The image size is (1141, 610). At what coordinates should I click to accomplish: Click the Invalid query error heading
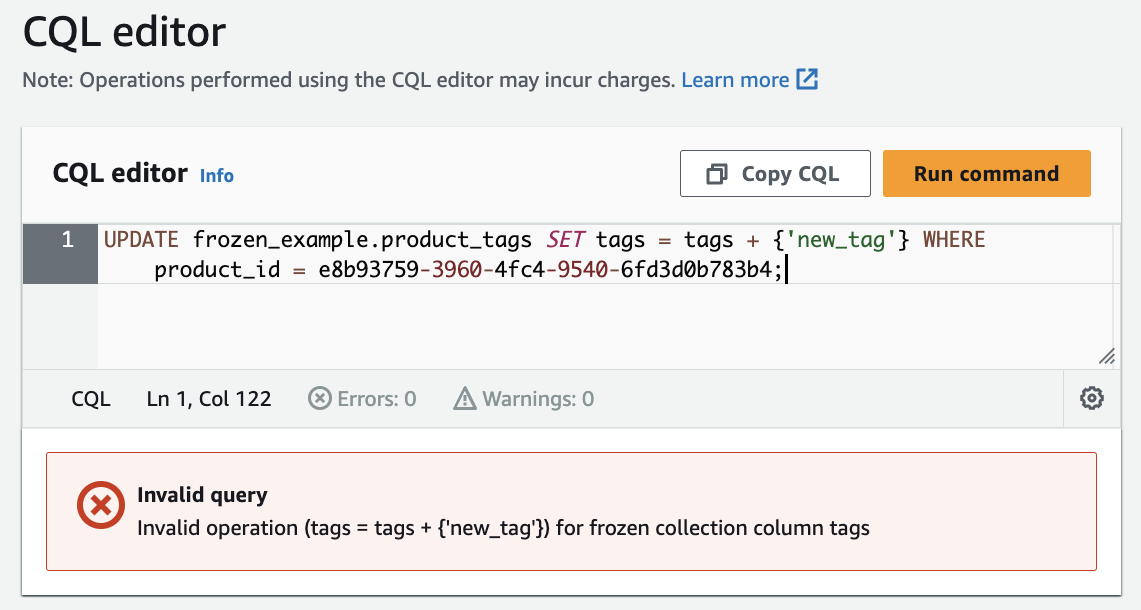tap(202, 495)
